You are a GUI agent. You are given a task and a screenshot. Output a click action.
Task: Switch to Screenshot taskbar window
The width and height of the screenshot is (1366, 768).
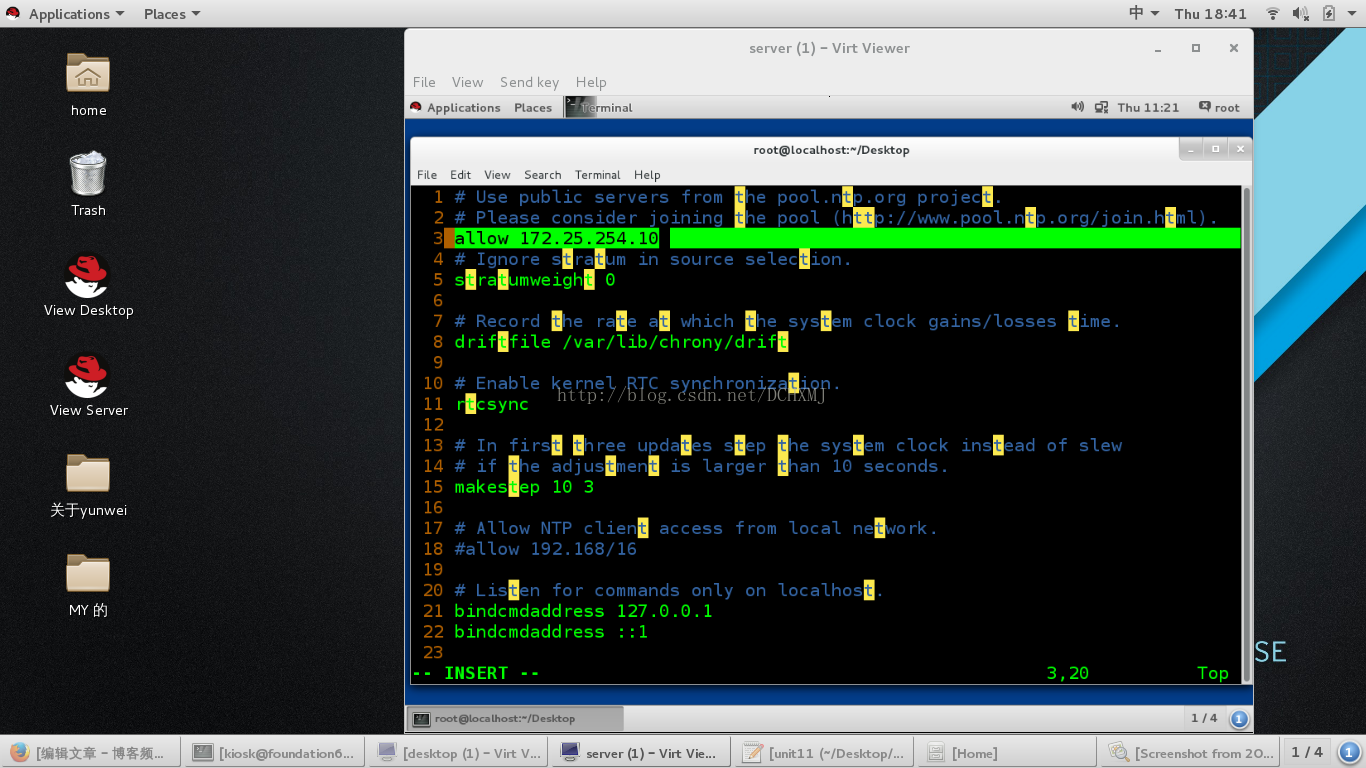click(x=1191, y=752)
